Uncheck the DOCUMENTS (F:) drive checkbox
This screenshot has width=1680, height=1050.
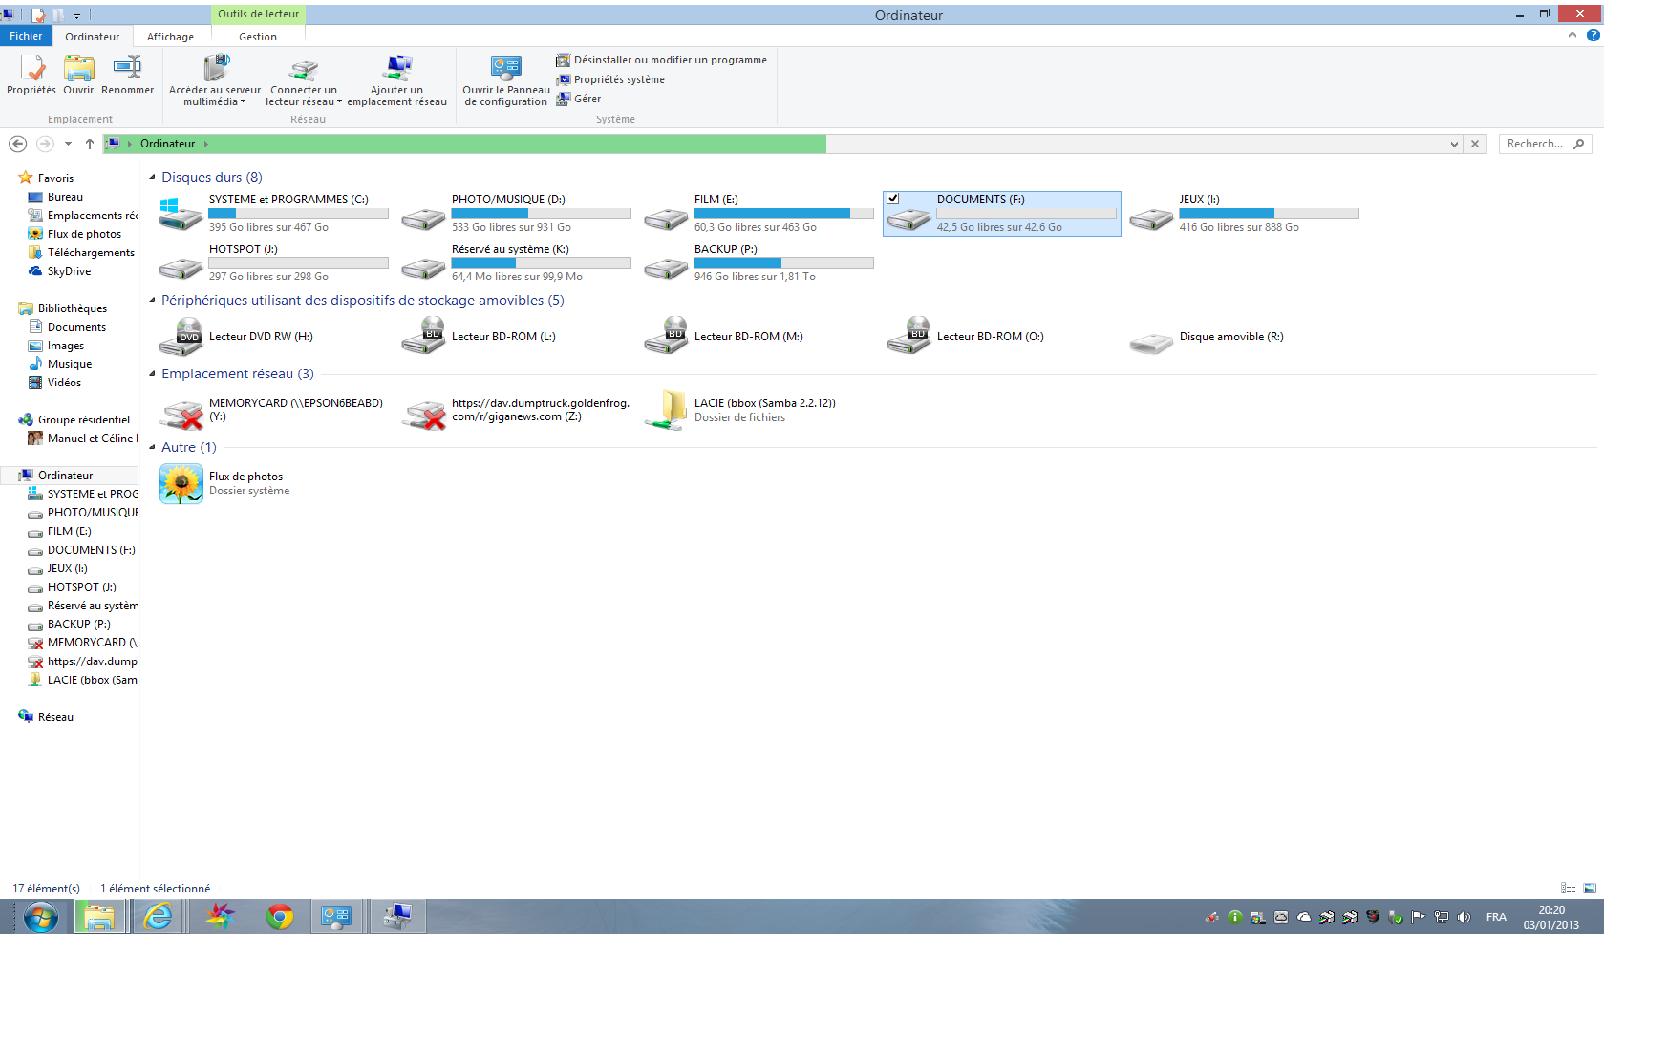click(x=893, y=199)
